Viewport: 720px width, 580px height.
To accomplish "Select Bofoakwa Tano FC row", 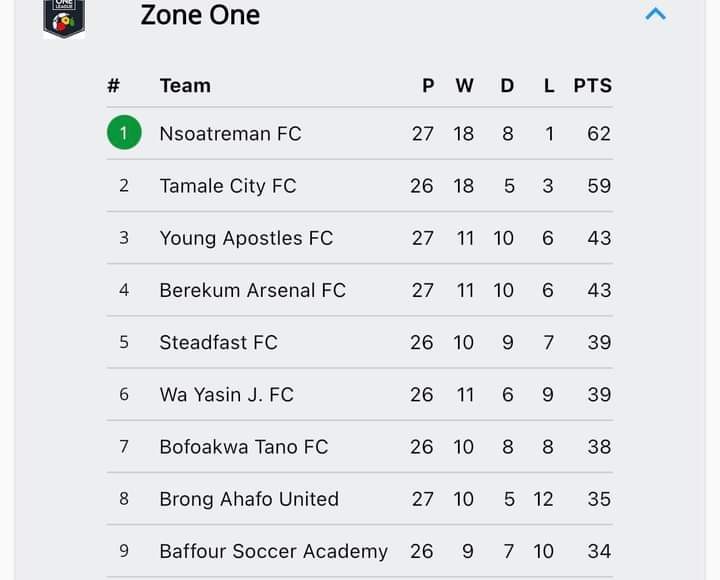I will coord(360,447).
